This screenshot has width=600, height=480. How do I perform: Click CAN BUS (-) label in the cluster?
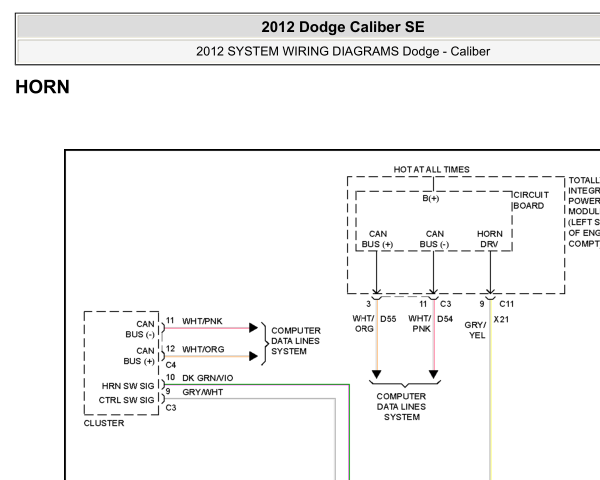140,329
